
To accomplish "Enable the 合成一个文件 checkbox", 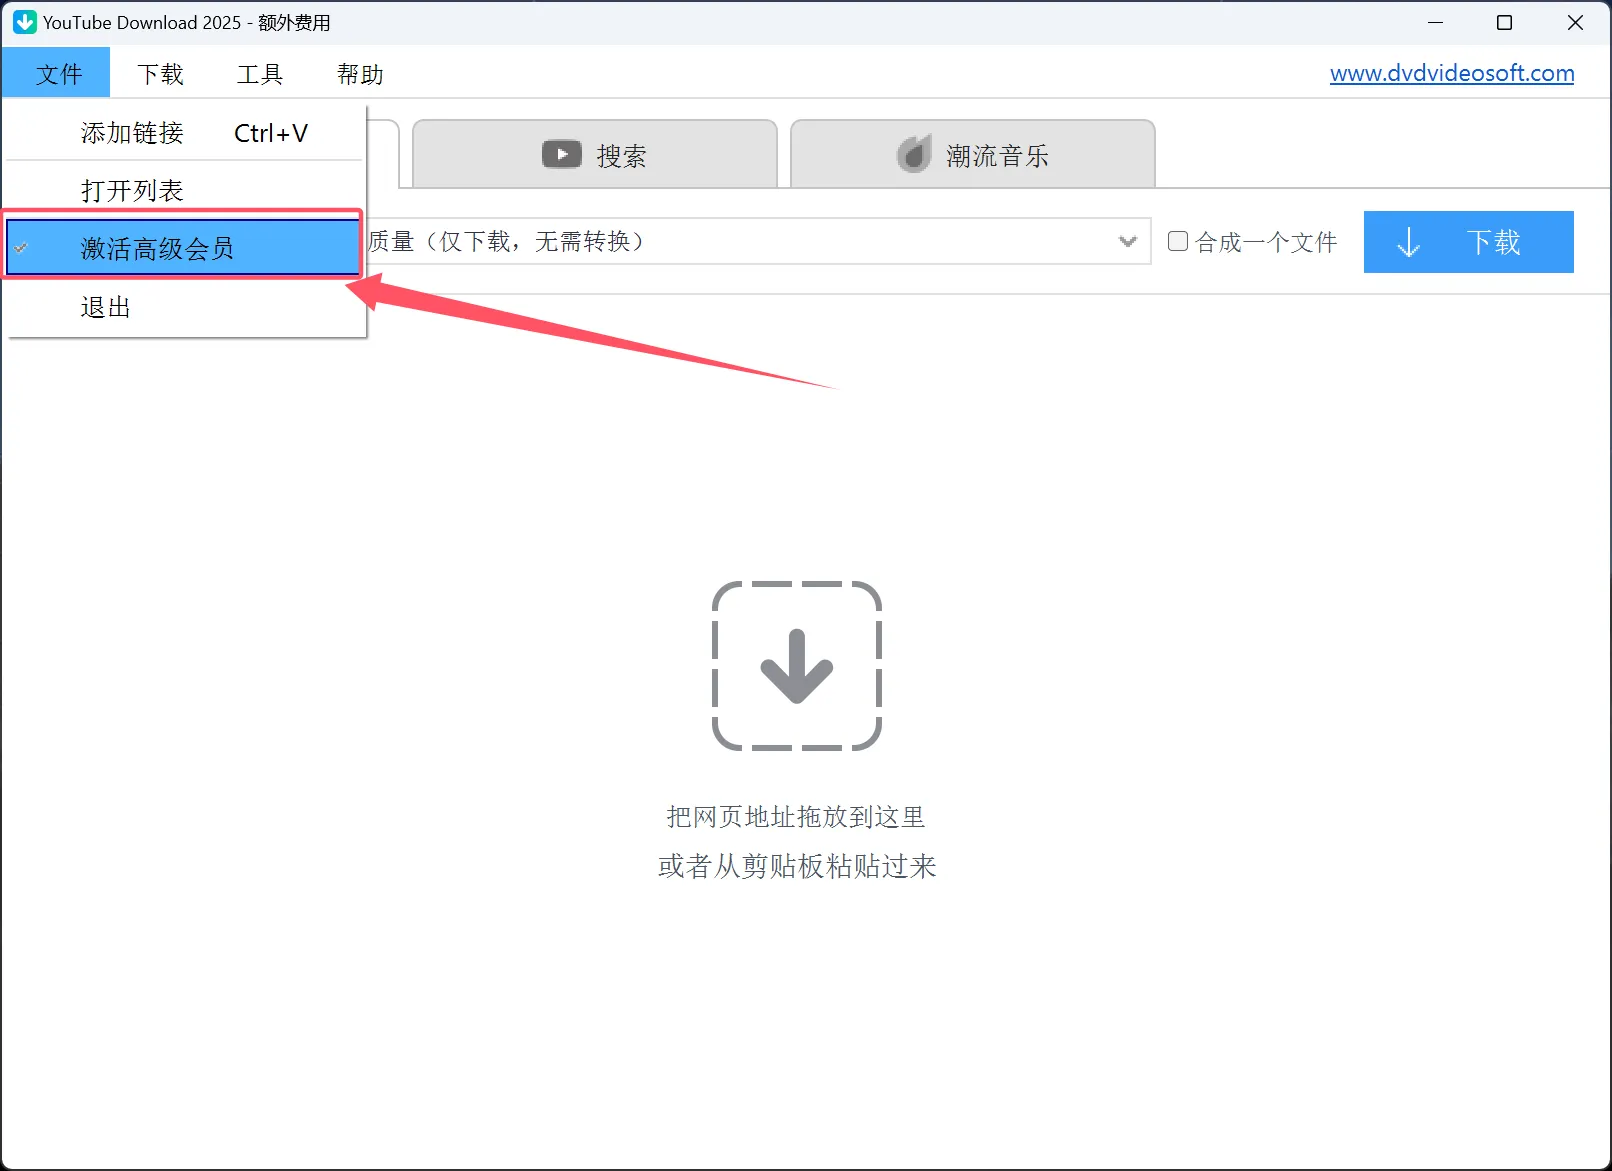I will click(x=1178, y=241).
